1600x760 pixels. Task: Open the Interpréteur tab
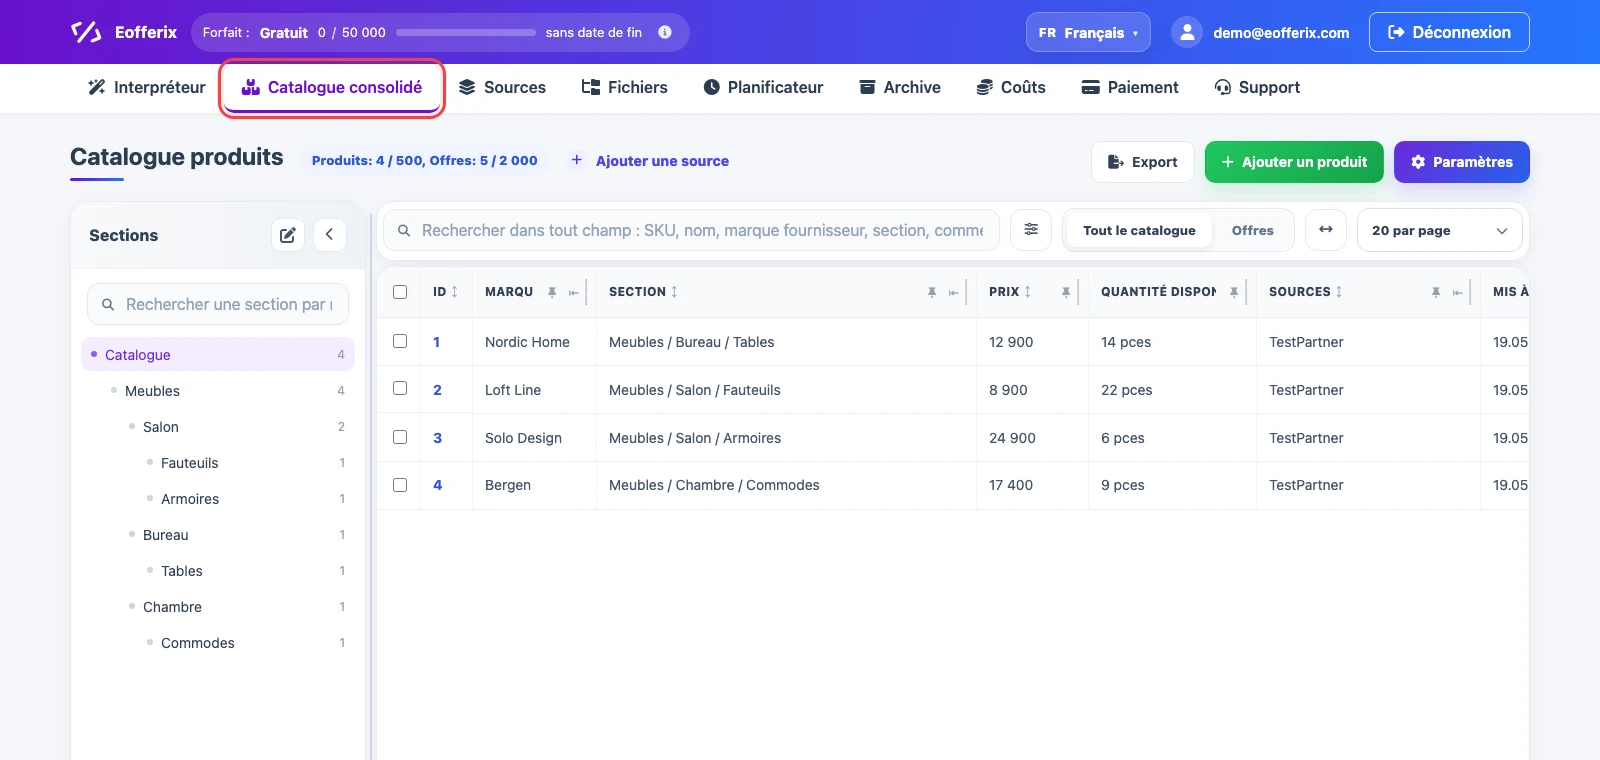[x=147, y=87]
